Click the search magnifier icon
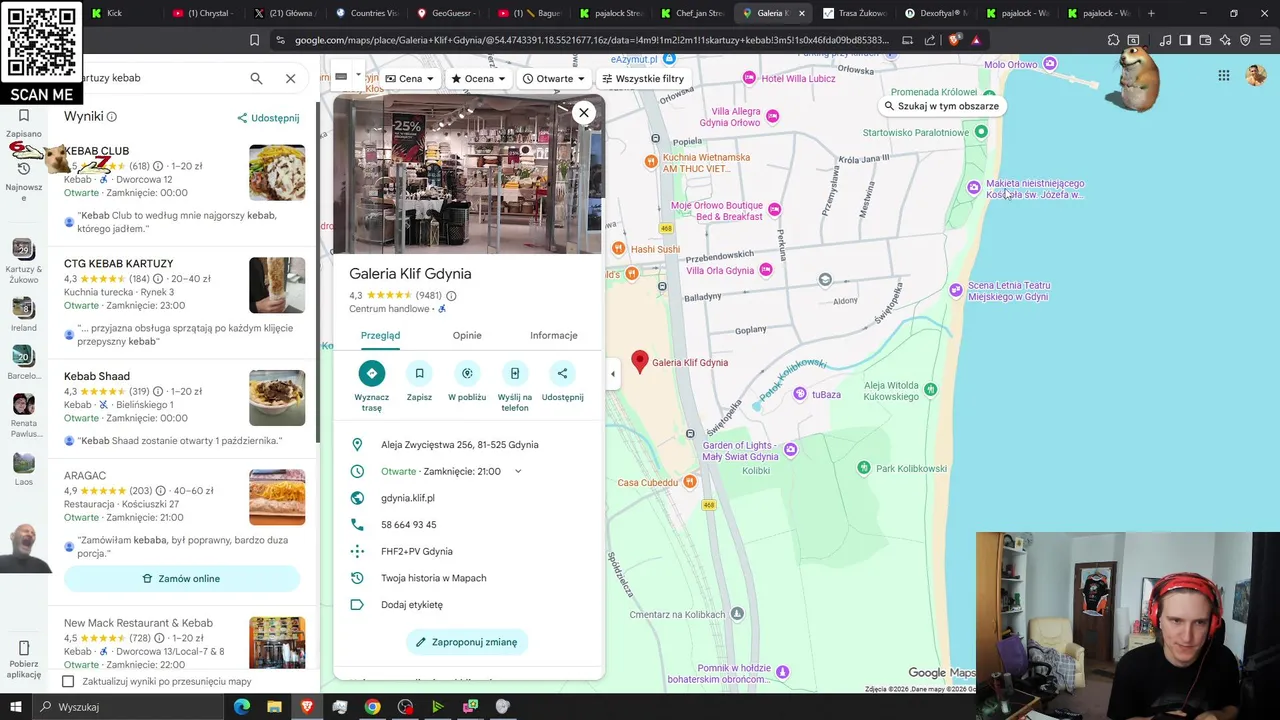Screen dimensions: 1280x720 tap(257, 78)
